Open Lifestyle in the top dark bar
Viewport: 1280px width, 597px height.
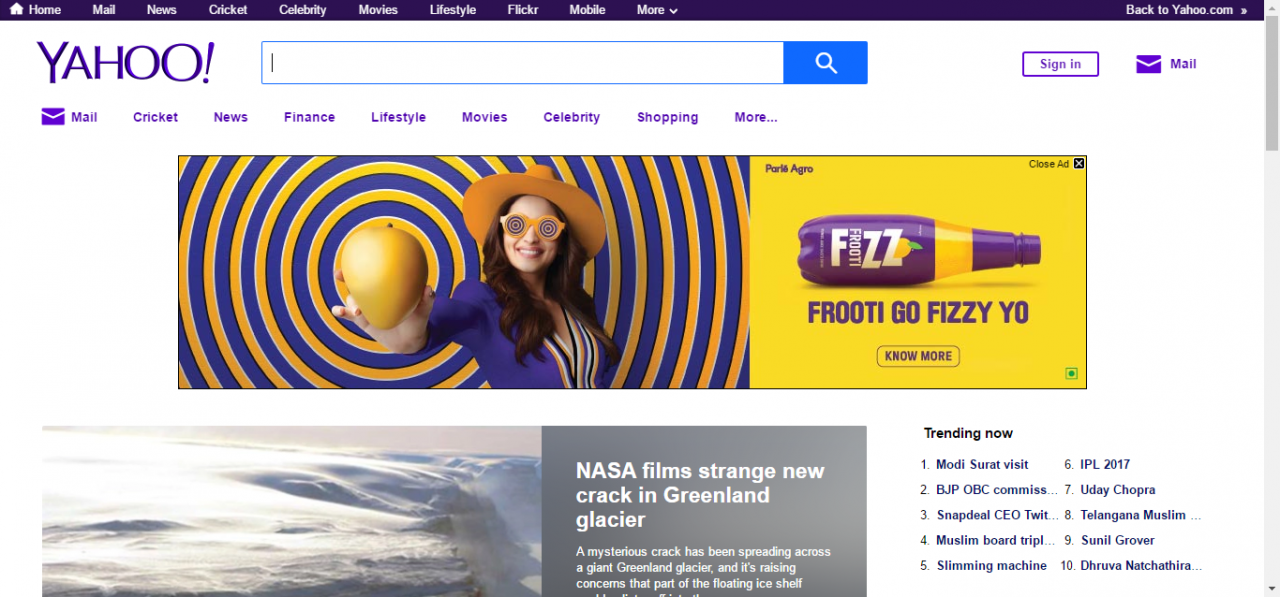coord(453,10)
